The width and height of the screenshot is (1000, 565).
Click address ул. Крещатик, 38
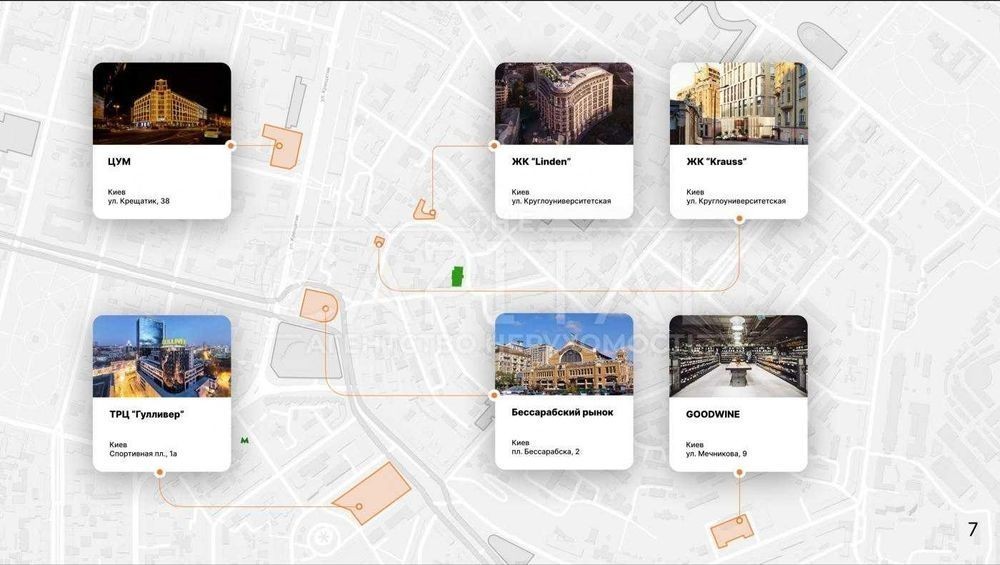pos(138,202)
